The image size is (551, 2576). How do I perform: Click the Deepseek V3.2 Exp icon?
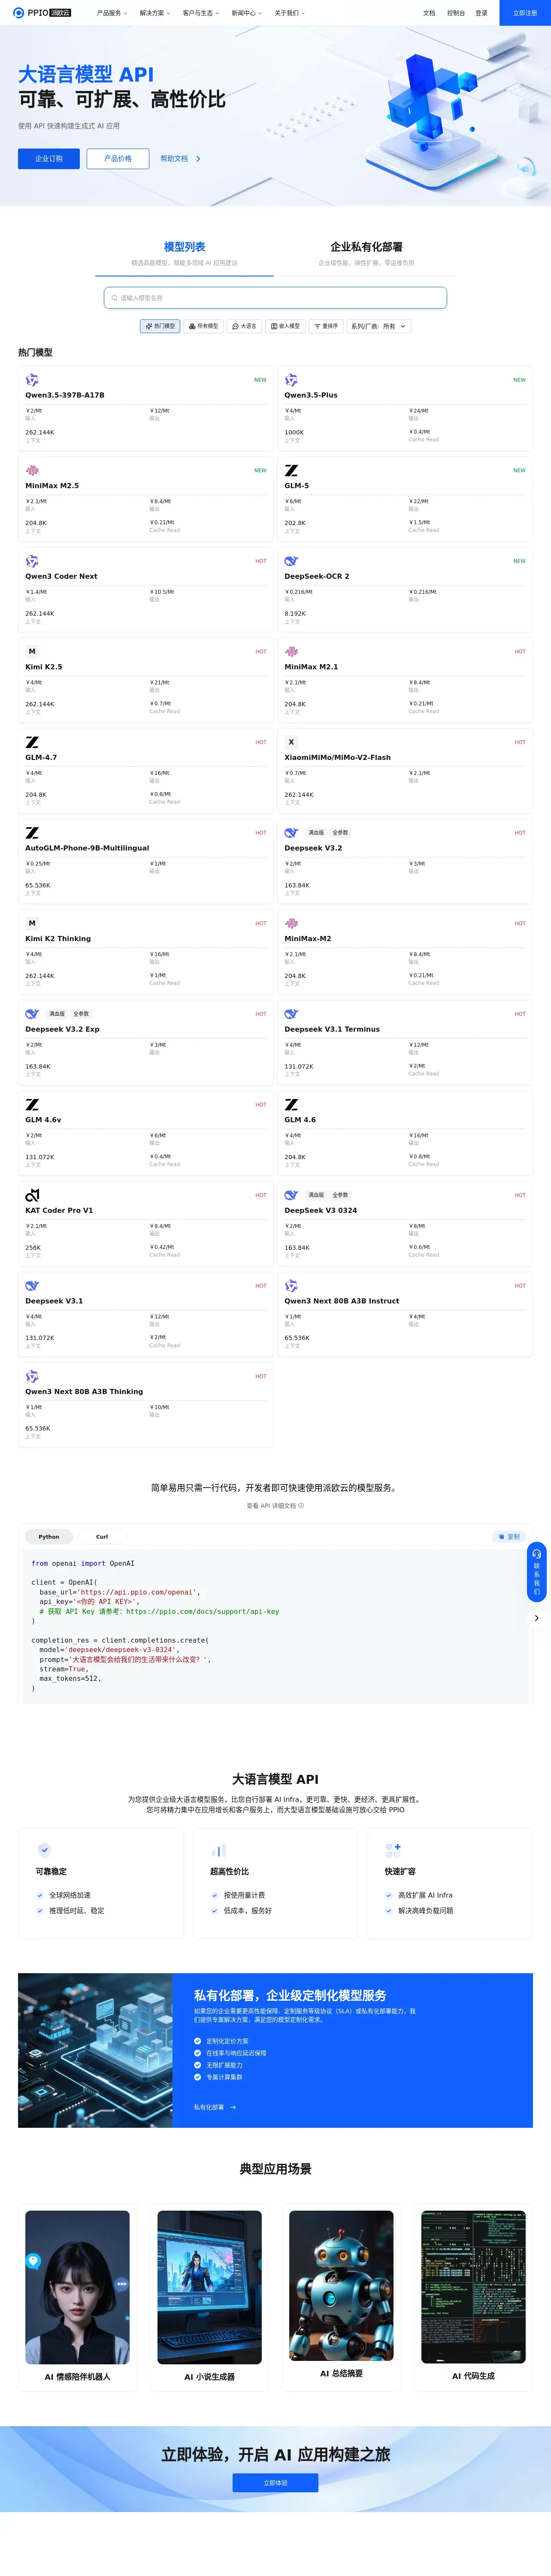coord(32,1014)
